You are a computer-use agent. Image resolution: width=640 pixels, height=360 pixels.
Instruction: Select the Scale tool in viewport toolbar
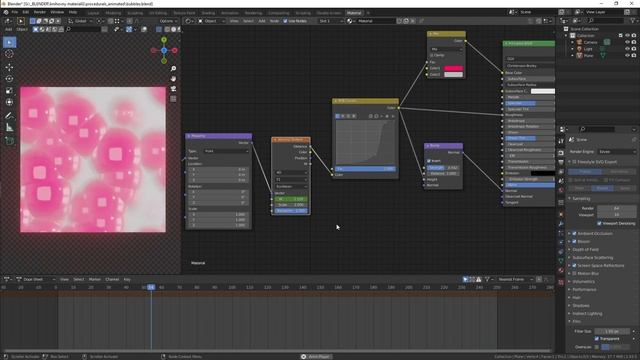[10, 90]
